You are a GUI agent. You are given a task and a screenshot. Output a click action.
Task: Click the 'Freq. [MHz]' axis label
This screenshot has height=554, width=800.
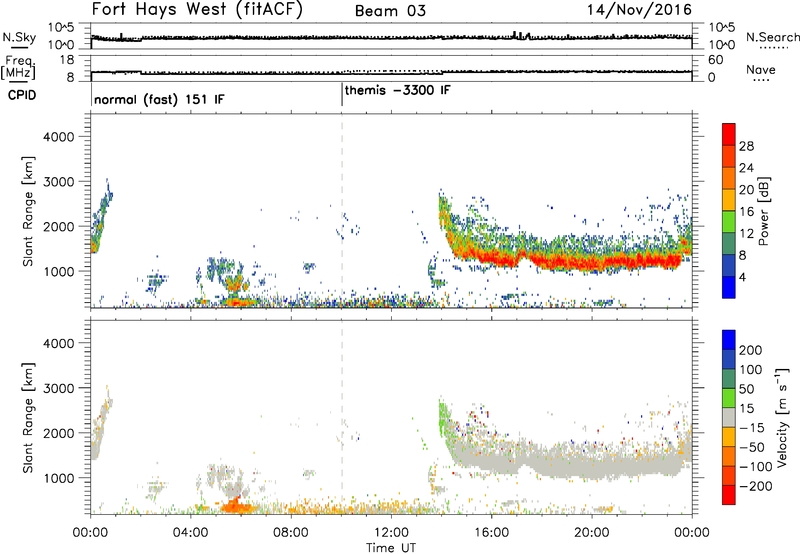point(18,67)
